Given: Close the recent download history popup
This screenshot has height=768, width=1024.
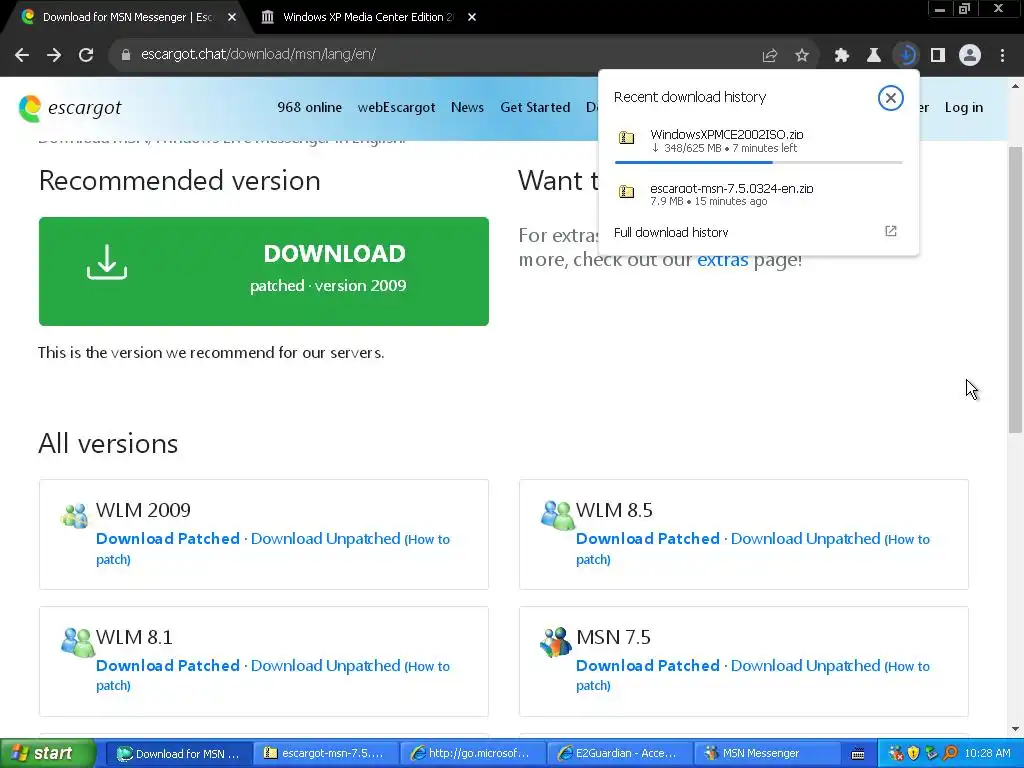Looking at the screenshot, I should (x=890, y=98).
